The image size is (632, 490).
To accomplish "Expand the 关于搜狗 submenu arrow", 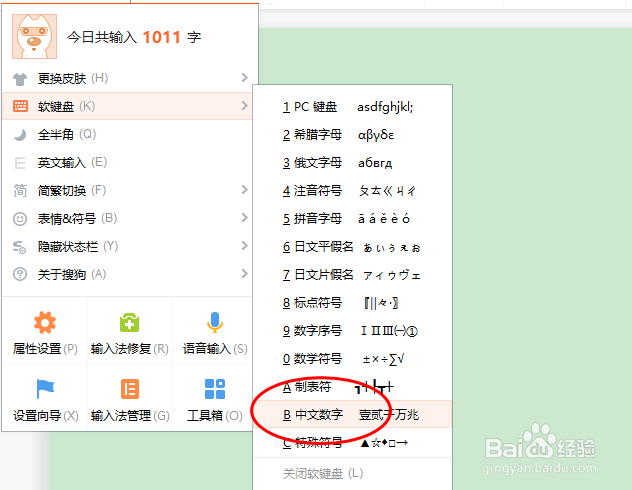I will tap(244, 274).
